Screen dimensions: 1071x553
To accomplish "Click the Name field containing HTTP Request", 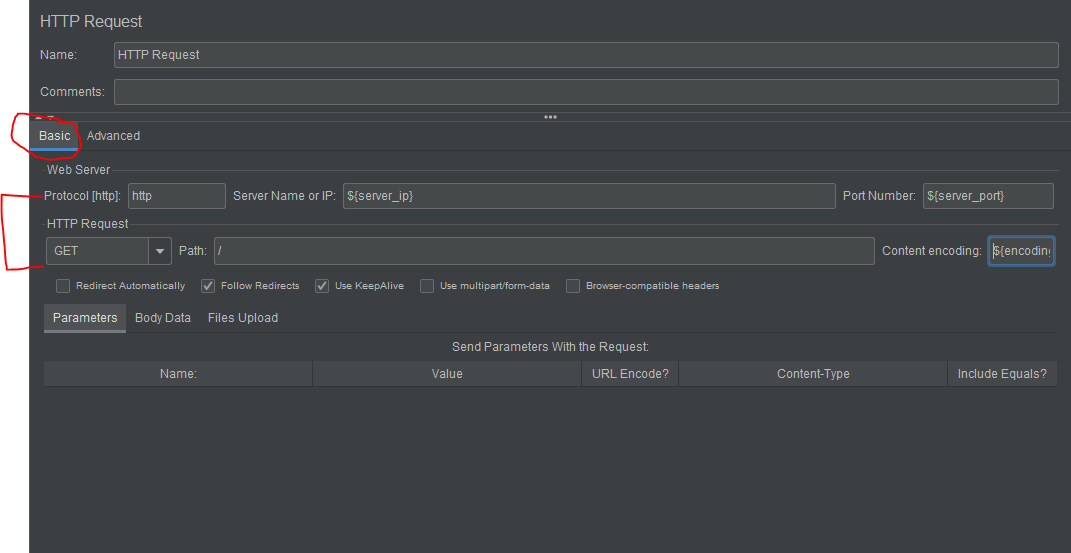I will [586, 55].
